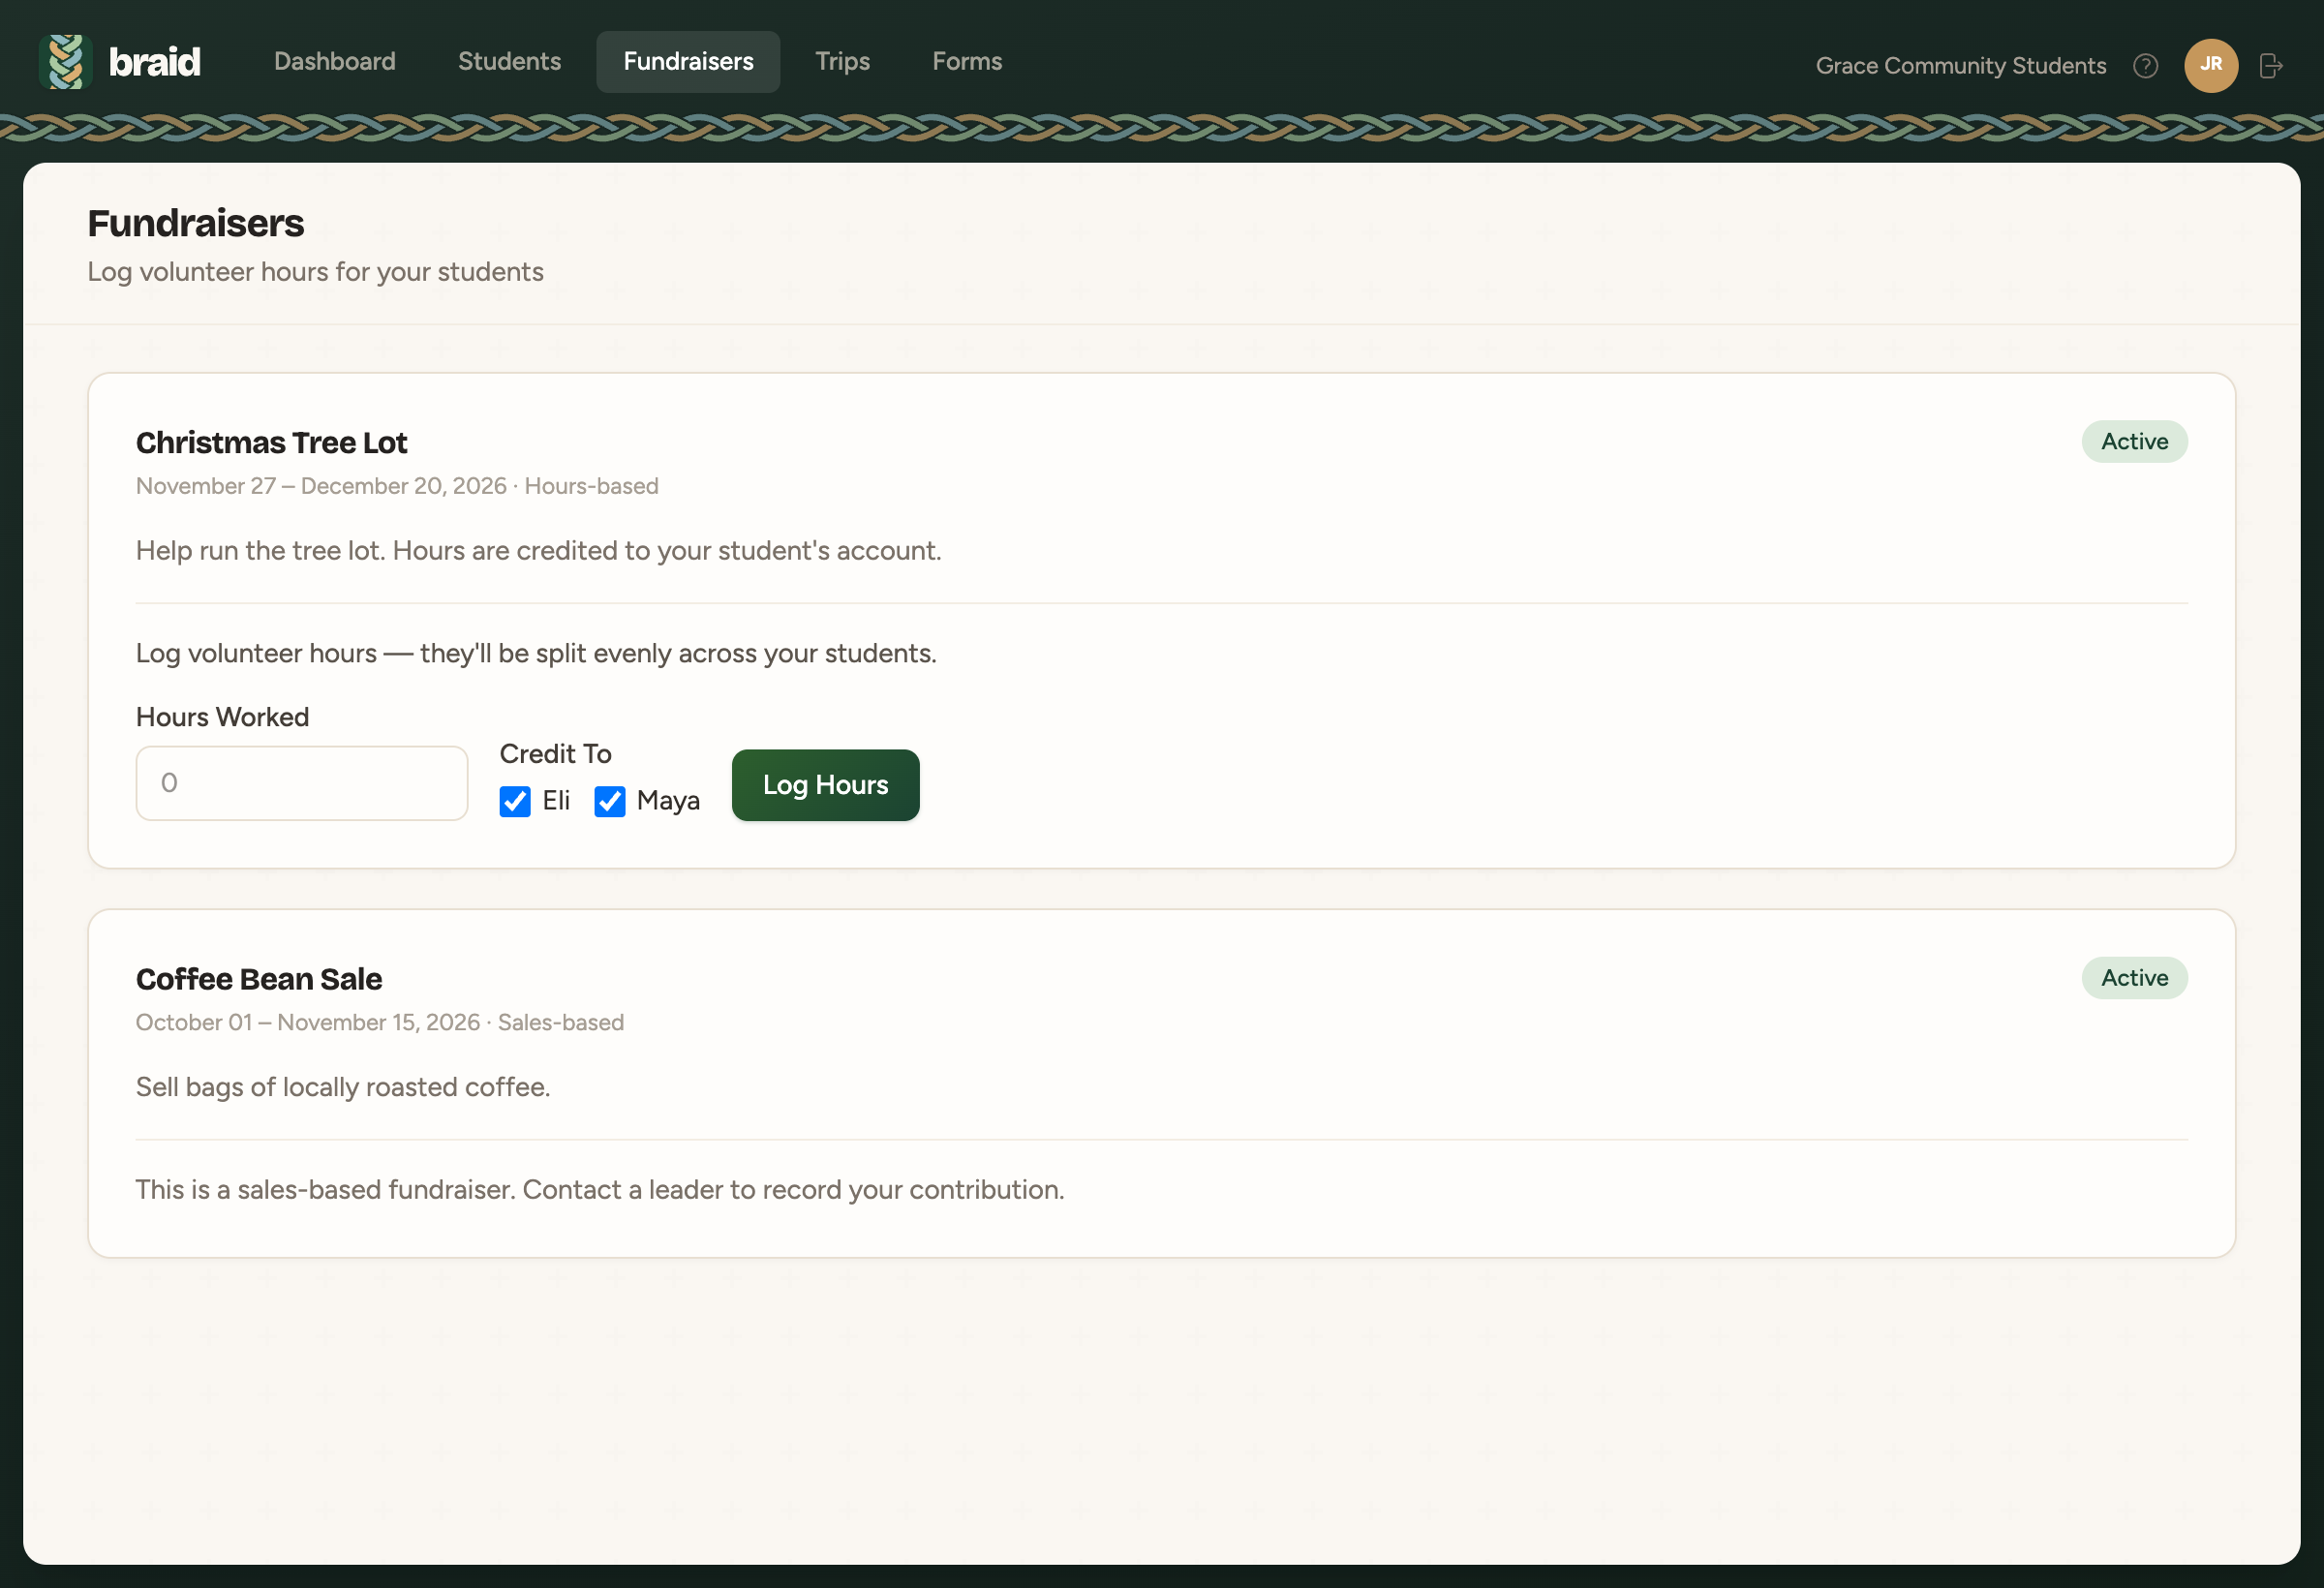
Task: Go to the Dashboard tab
Action: [x=335, y=62]
